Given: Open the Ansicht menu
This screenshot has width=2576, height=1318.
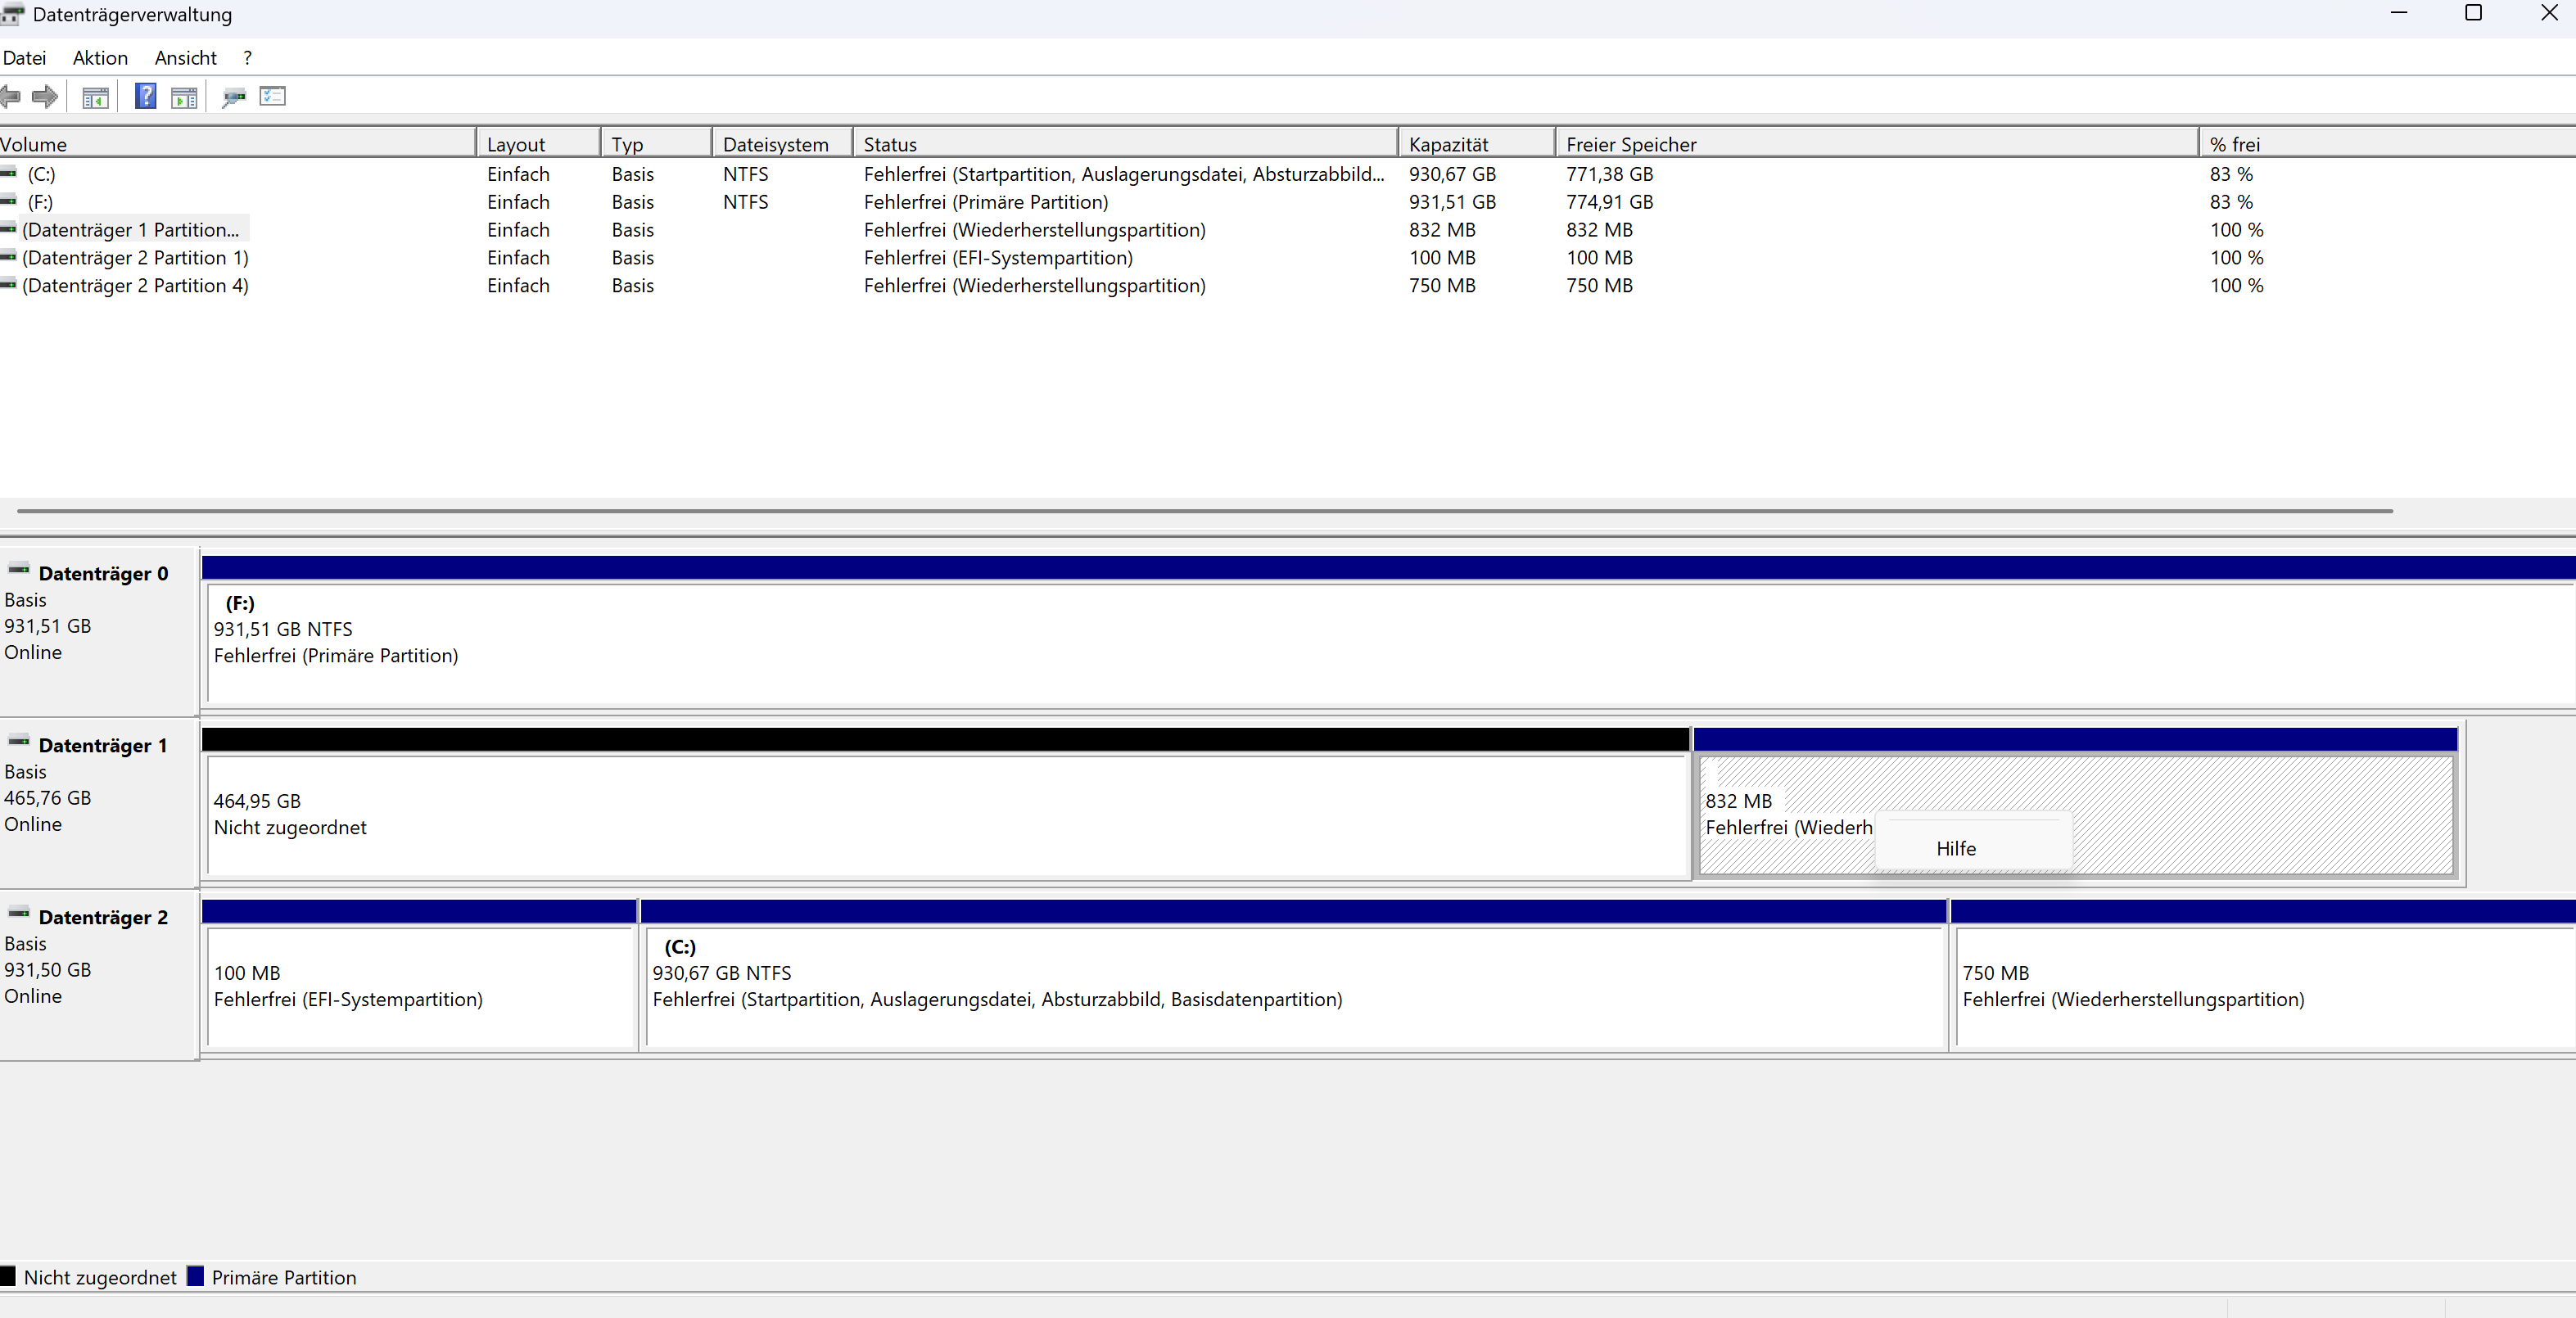Looking at the screenshot, I should 185,58.
